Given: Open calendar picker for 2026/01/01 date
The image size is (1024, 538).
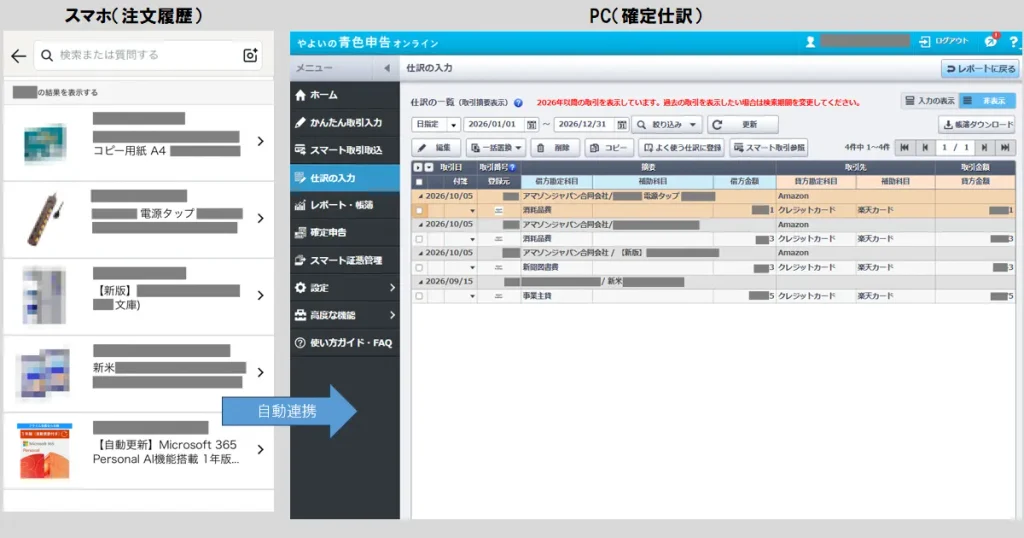Looking at the screenshot, I should 532,124.
